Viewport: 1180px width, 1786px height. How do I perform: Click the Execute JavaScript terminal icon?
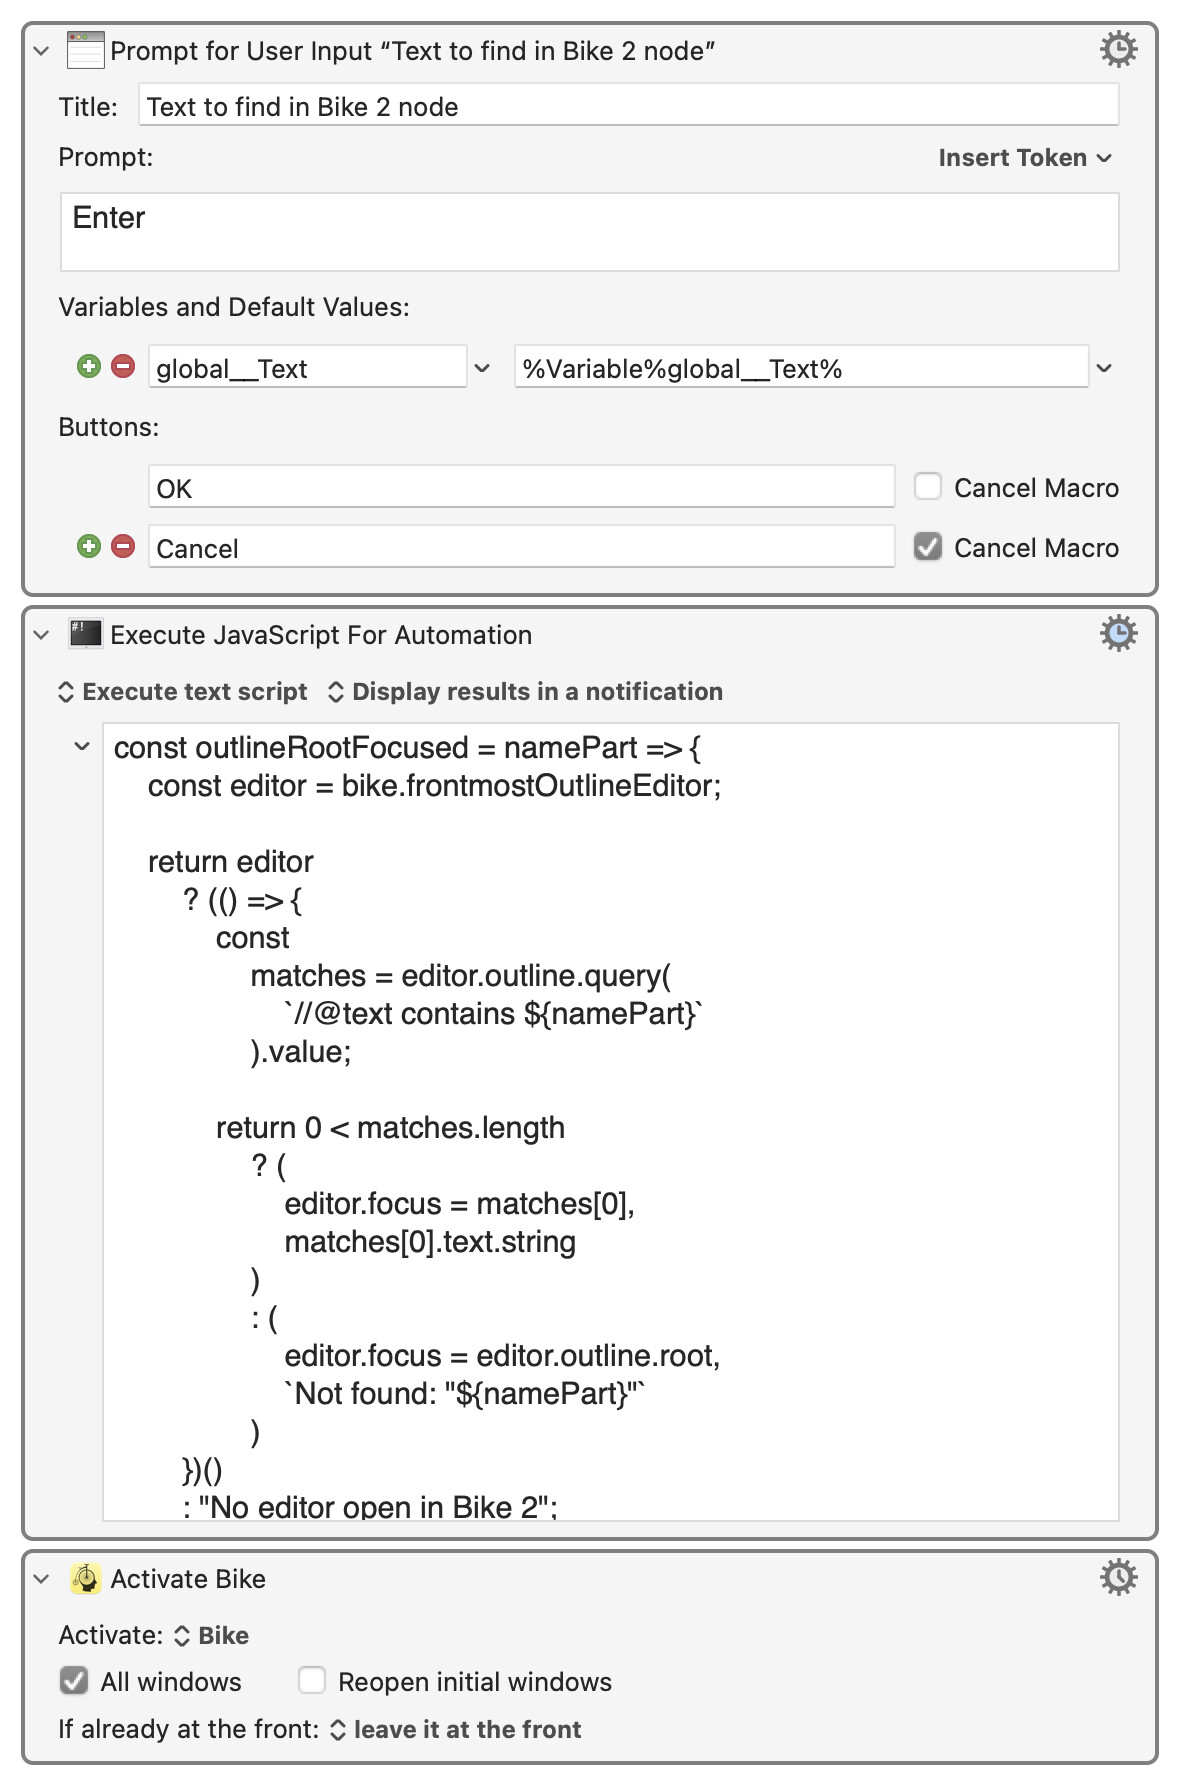(x=85, y=634)
